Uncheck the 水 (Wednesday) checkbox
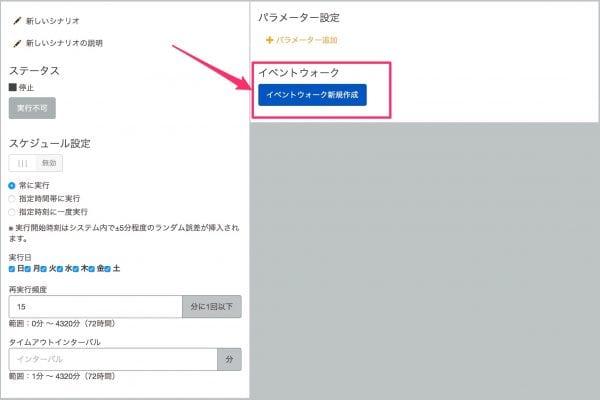Screen dimensions: 600x400 60,269
